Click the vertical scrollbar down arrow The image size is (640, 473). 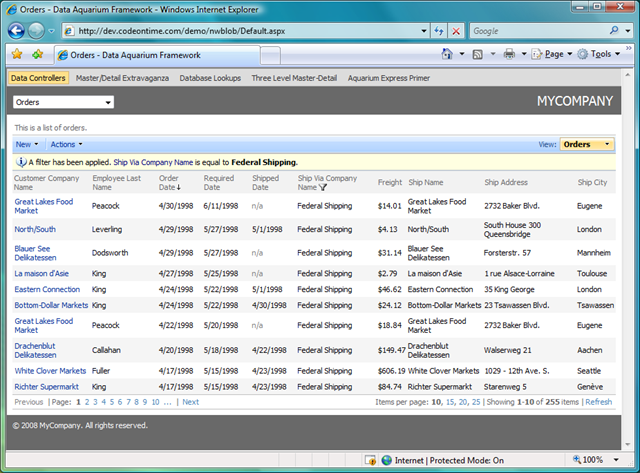coord(628,444)
